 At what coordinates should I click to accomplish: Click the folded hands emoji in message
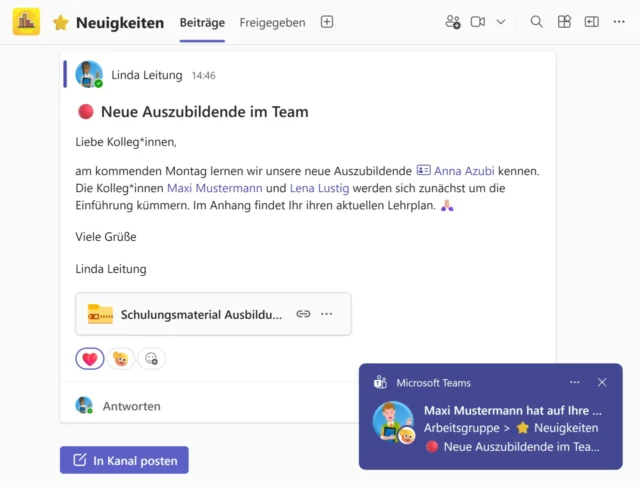[447, 205]
